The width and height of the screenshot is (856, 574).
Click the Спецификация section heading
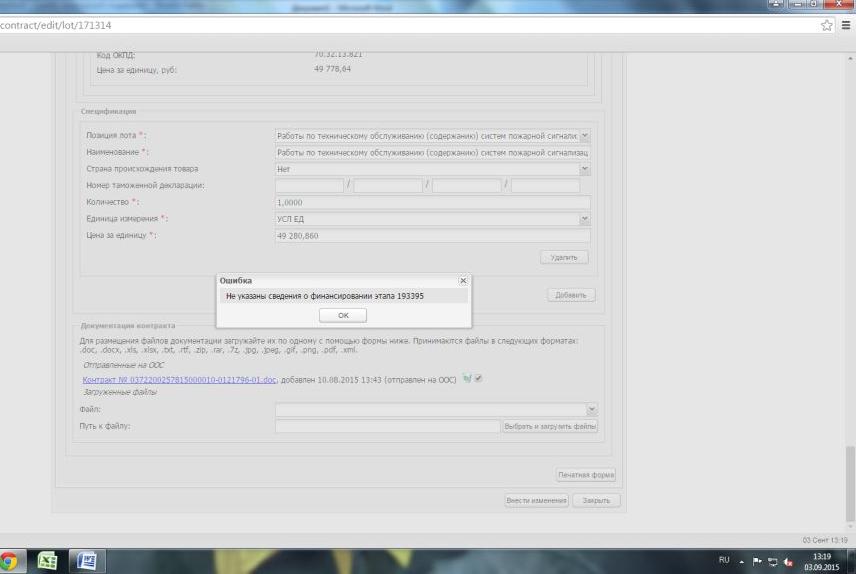pos(109,111)
